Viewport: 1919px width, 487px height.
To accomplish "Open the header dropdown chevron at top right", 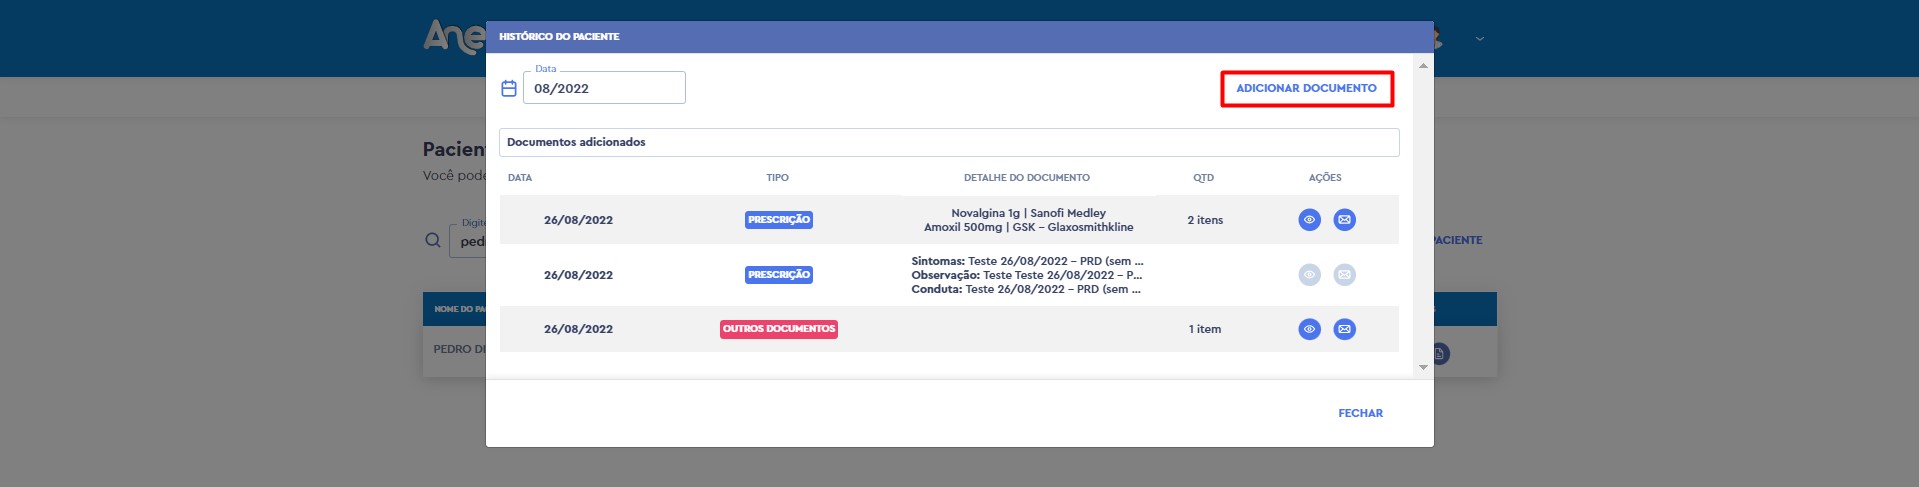I will tap(1480, 39).
